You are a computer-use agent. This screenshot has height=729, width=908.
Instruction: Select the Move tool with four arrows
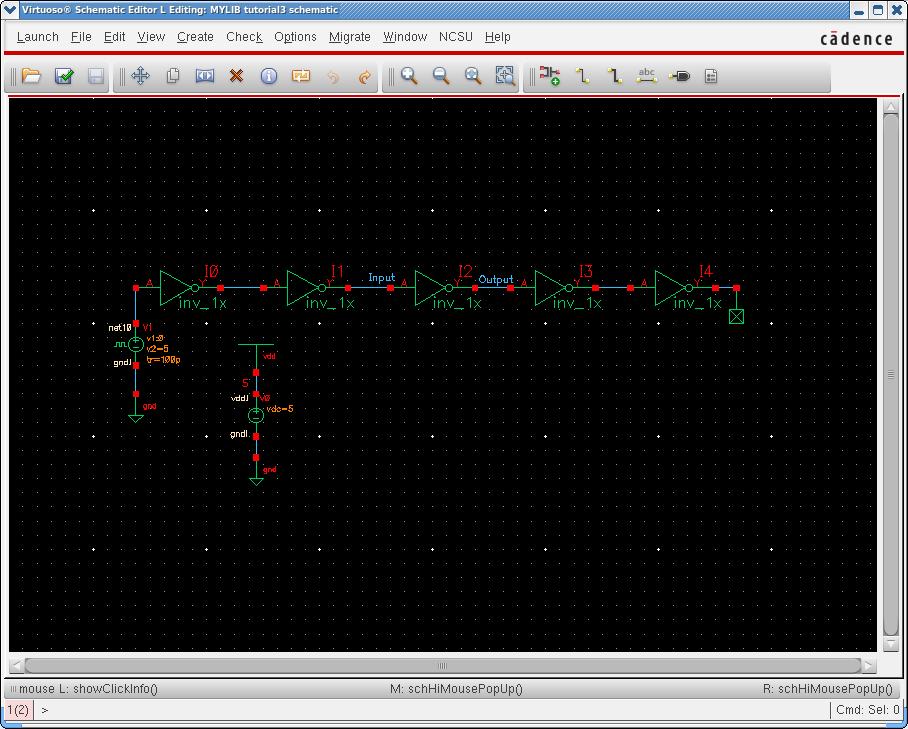pos(141,76)
